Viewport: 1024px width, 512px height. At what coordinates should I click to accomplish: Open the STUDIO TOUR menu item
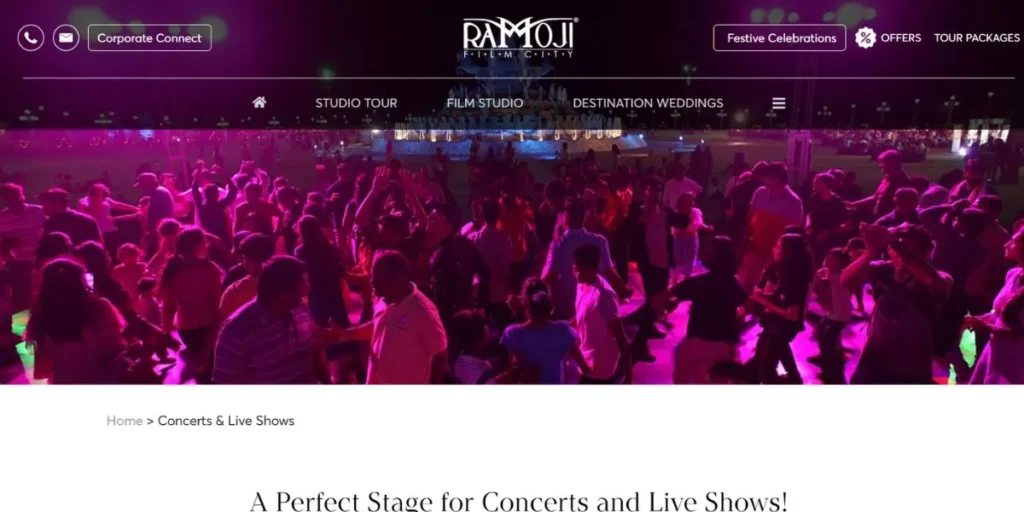coord(356,103)
